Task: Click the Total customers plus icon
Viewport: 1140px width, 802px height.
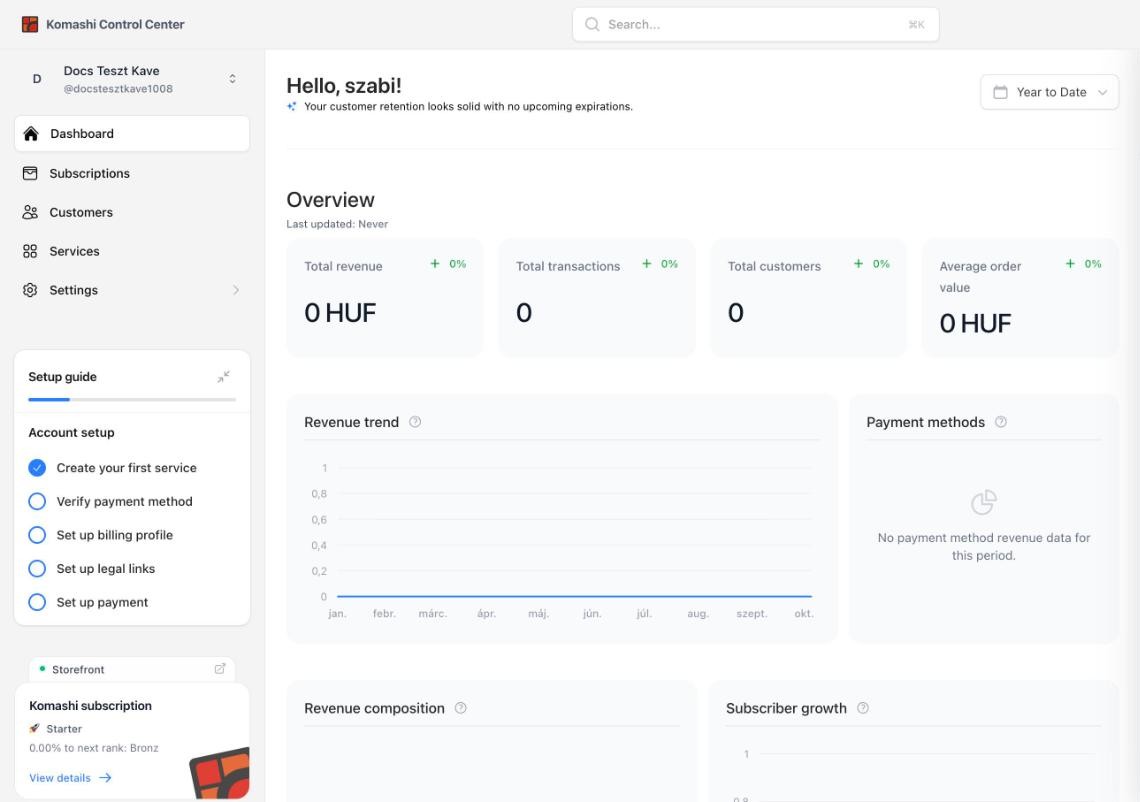Action: pos(858,264)
